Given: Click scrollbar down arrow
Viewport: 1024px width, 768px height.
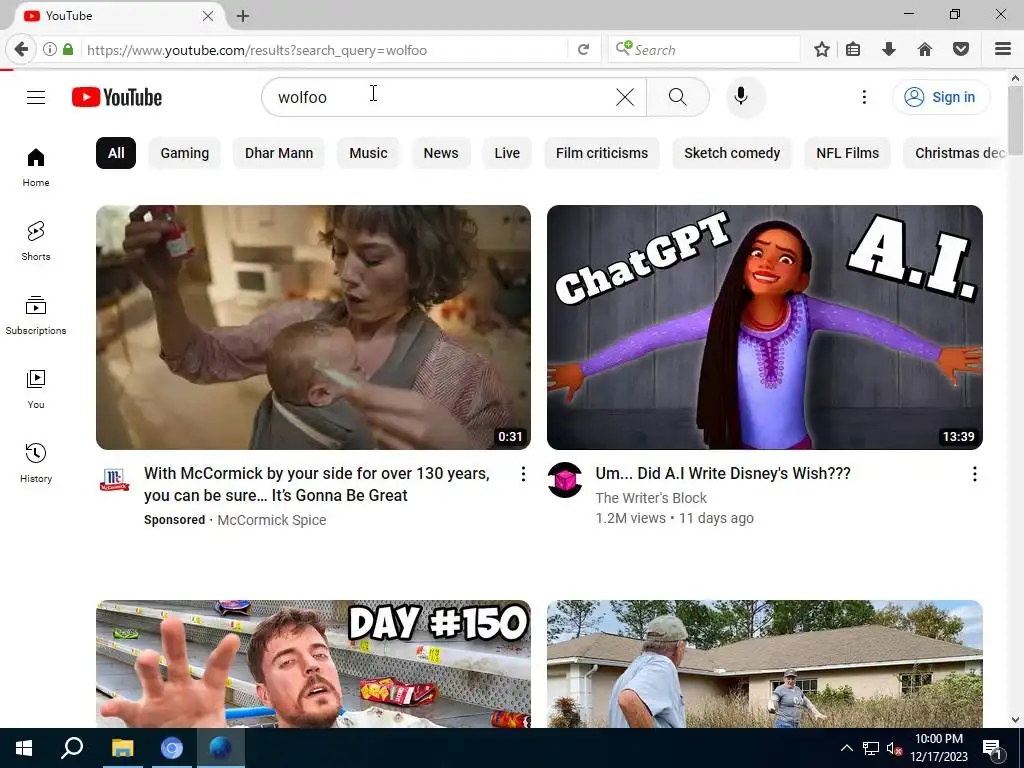Looking at the screenshot, I should click(1016, 720).
